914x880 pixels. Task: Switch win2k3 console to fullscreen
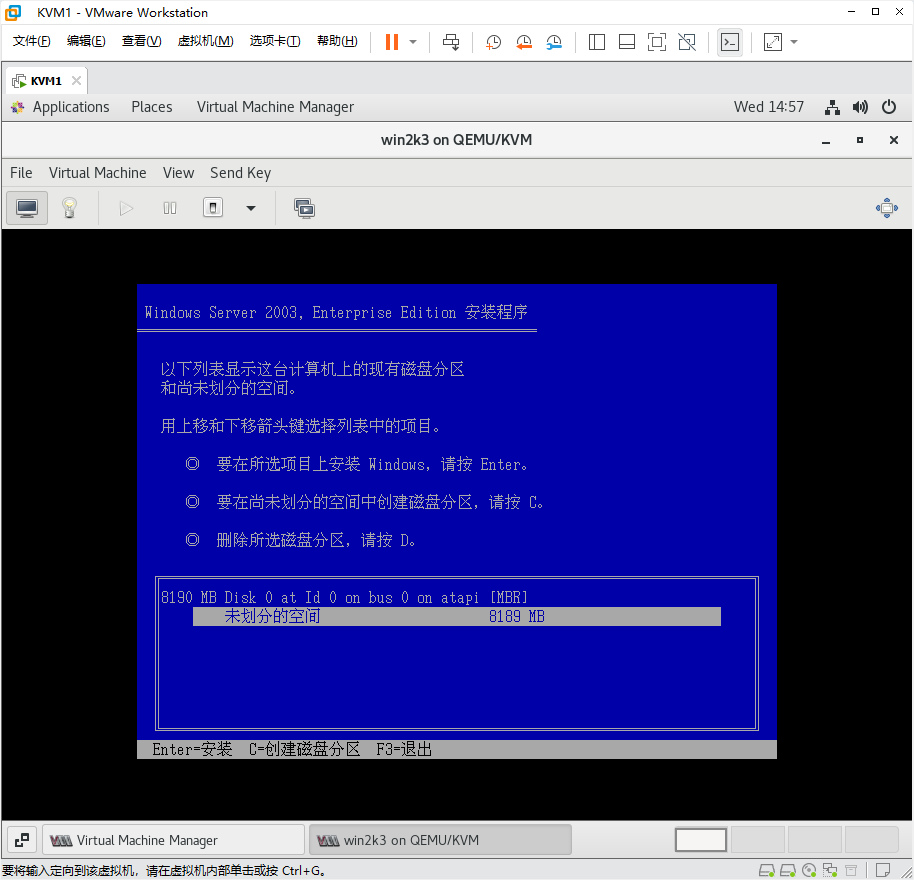pos(887,208)
